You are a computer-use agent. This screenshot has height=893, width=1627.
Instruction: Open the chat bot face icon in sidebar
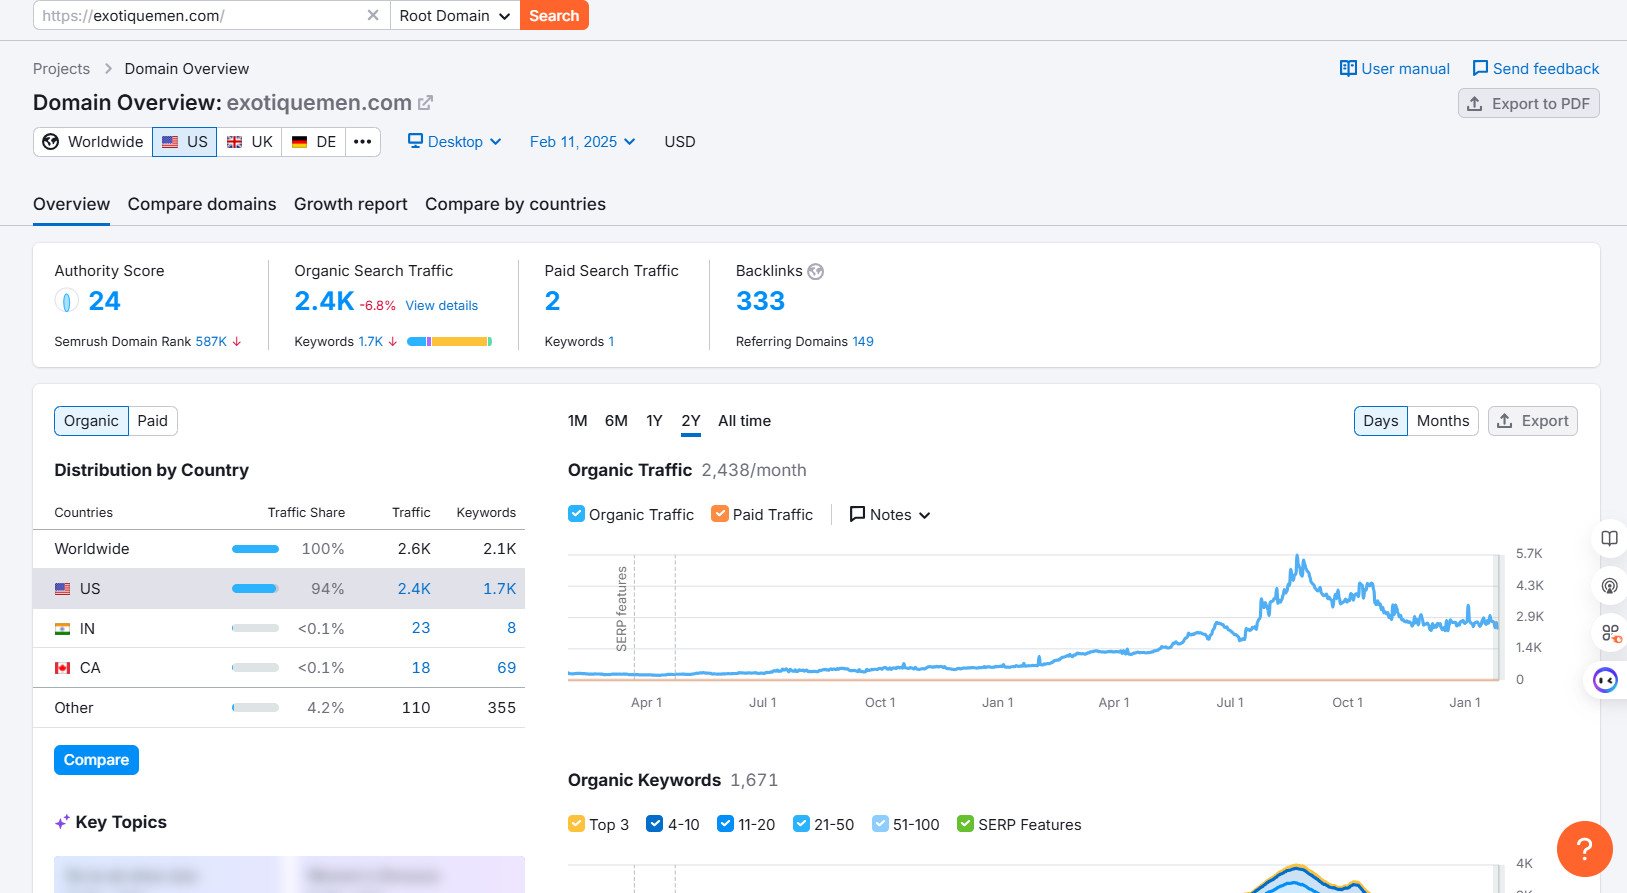click(1605, 681)
